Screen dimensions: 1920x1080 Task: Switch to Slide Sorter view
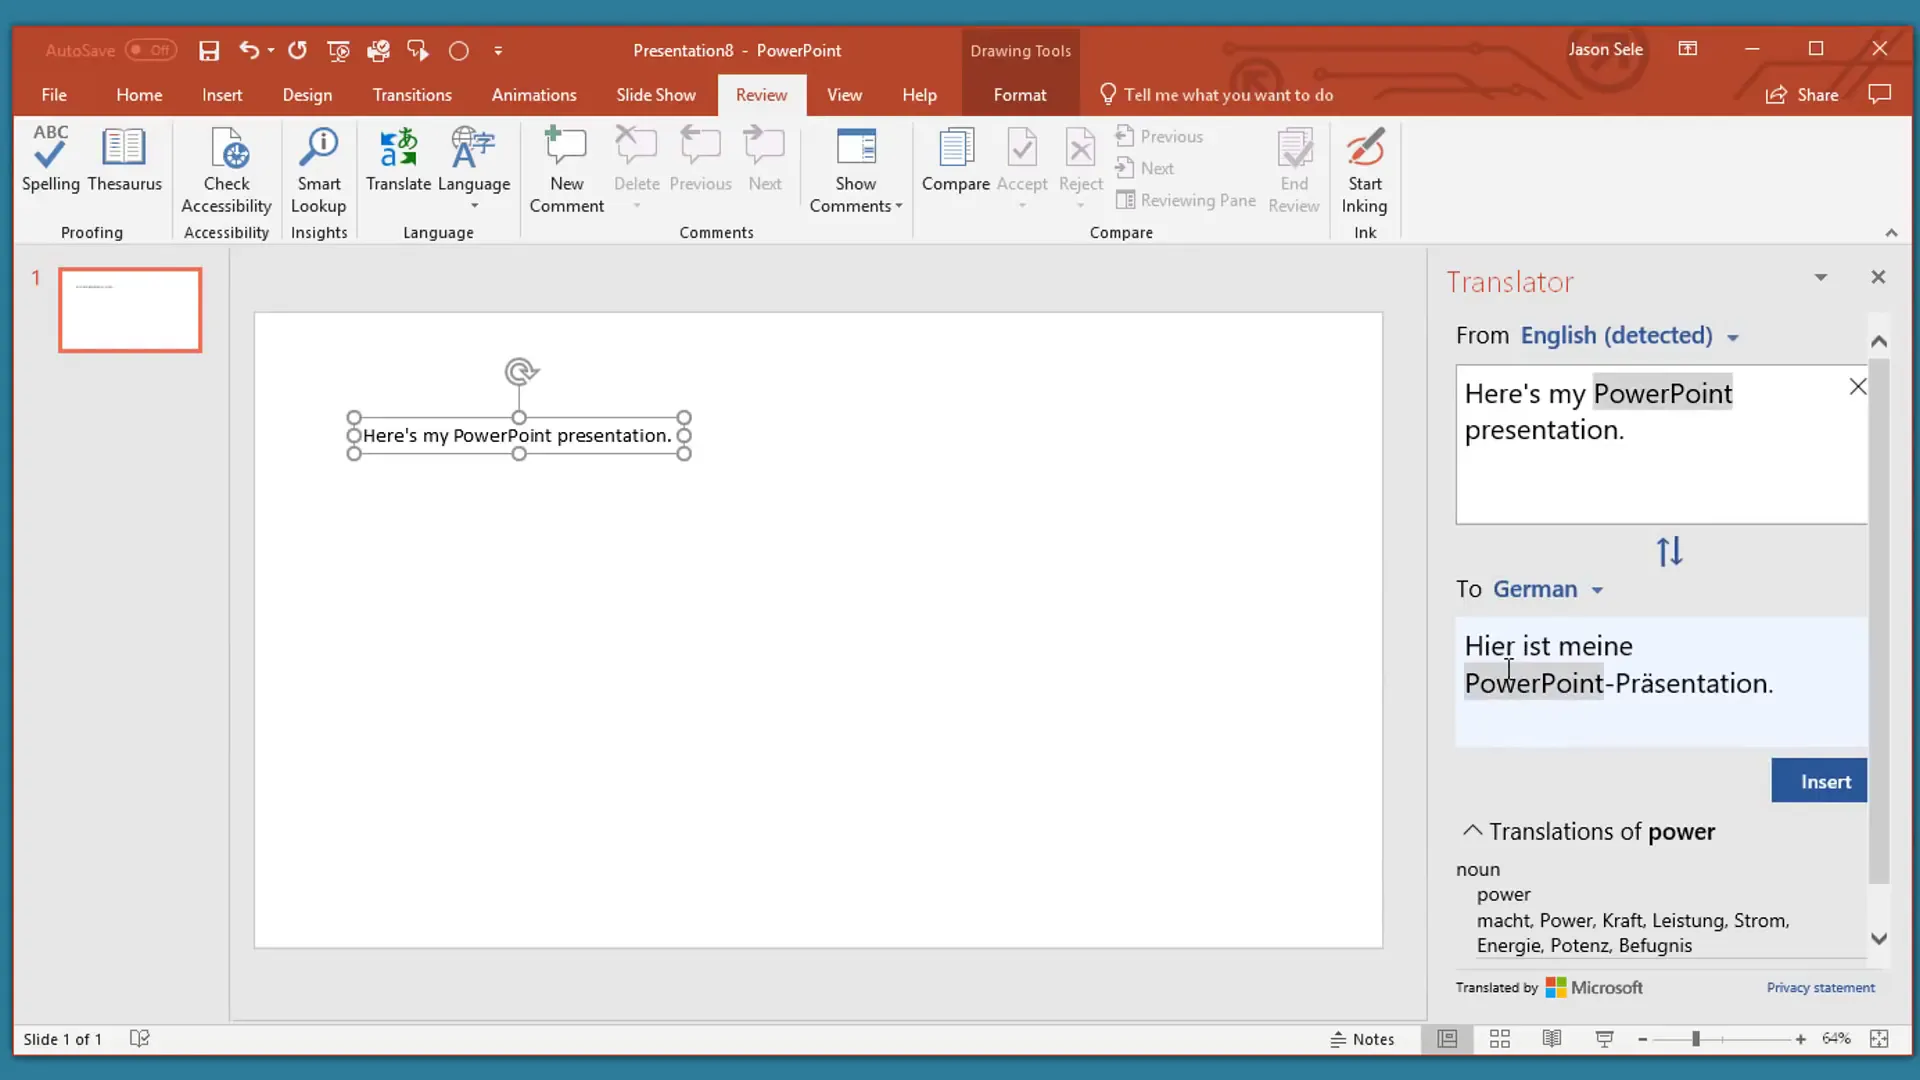coord(1499,1039)
